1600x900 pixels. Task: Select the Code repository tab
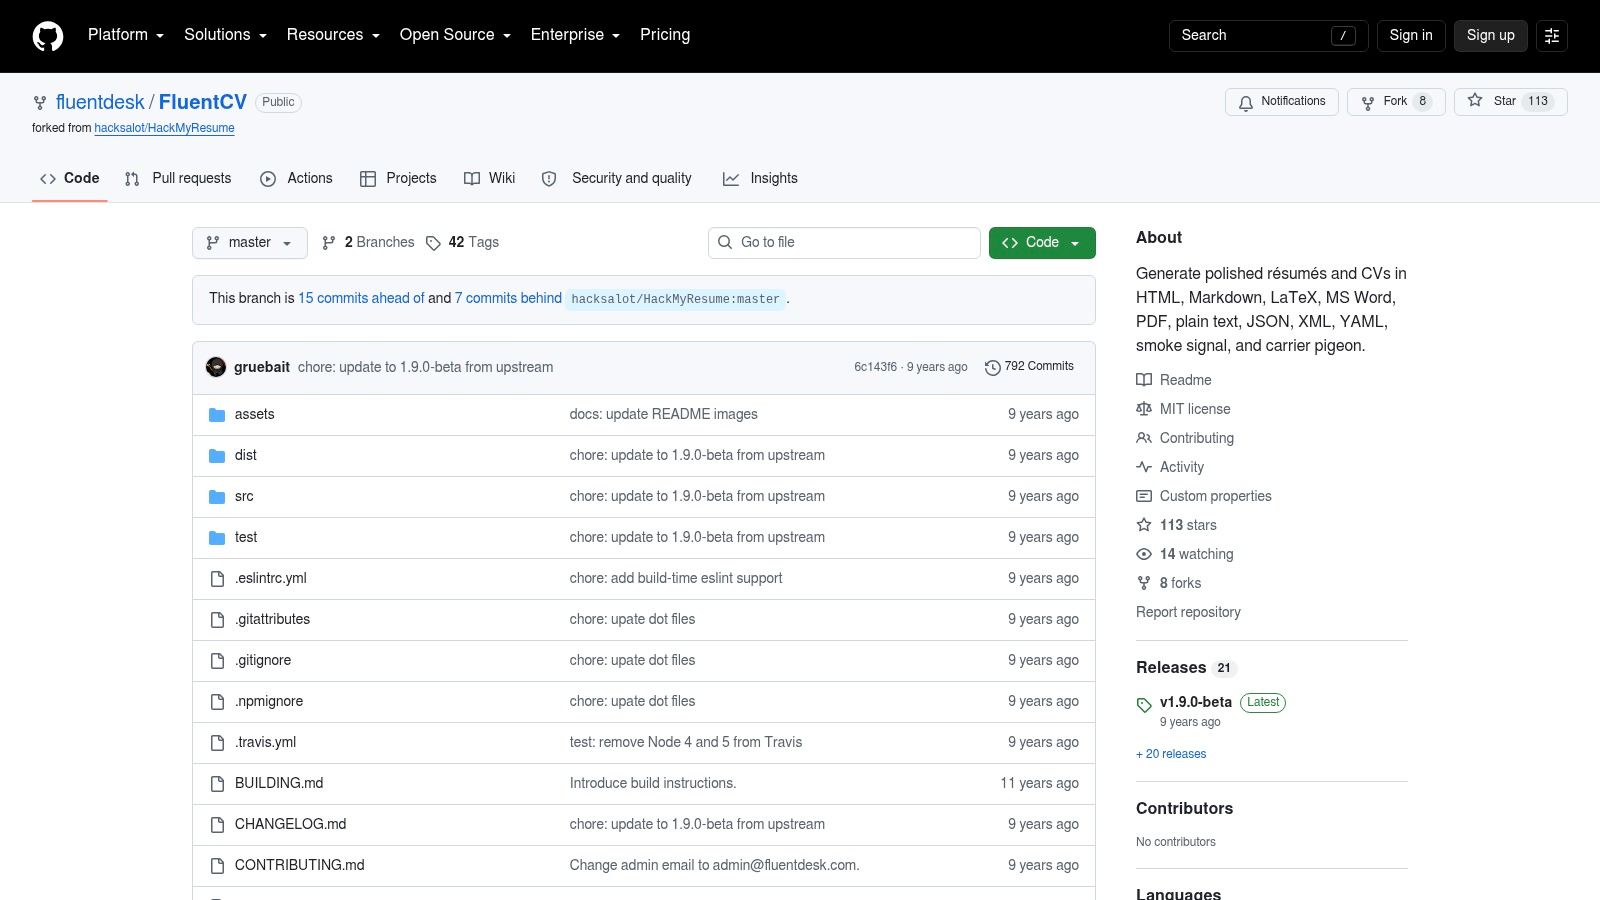(x=70, y=178)
